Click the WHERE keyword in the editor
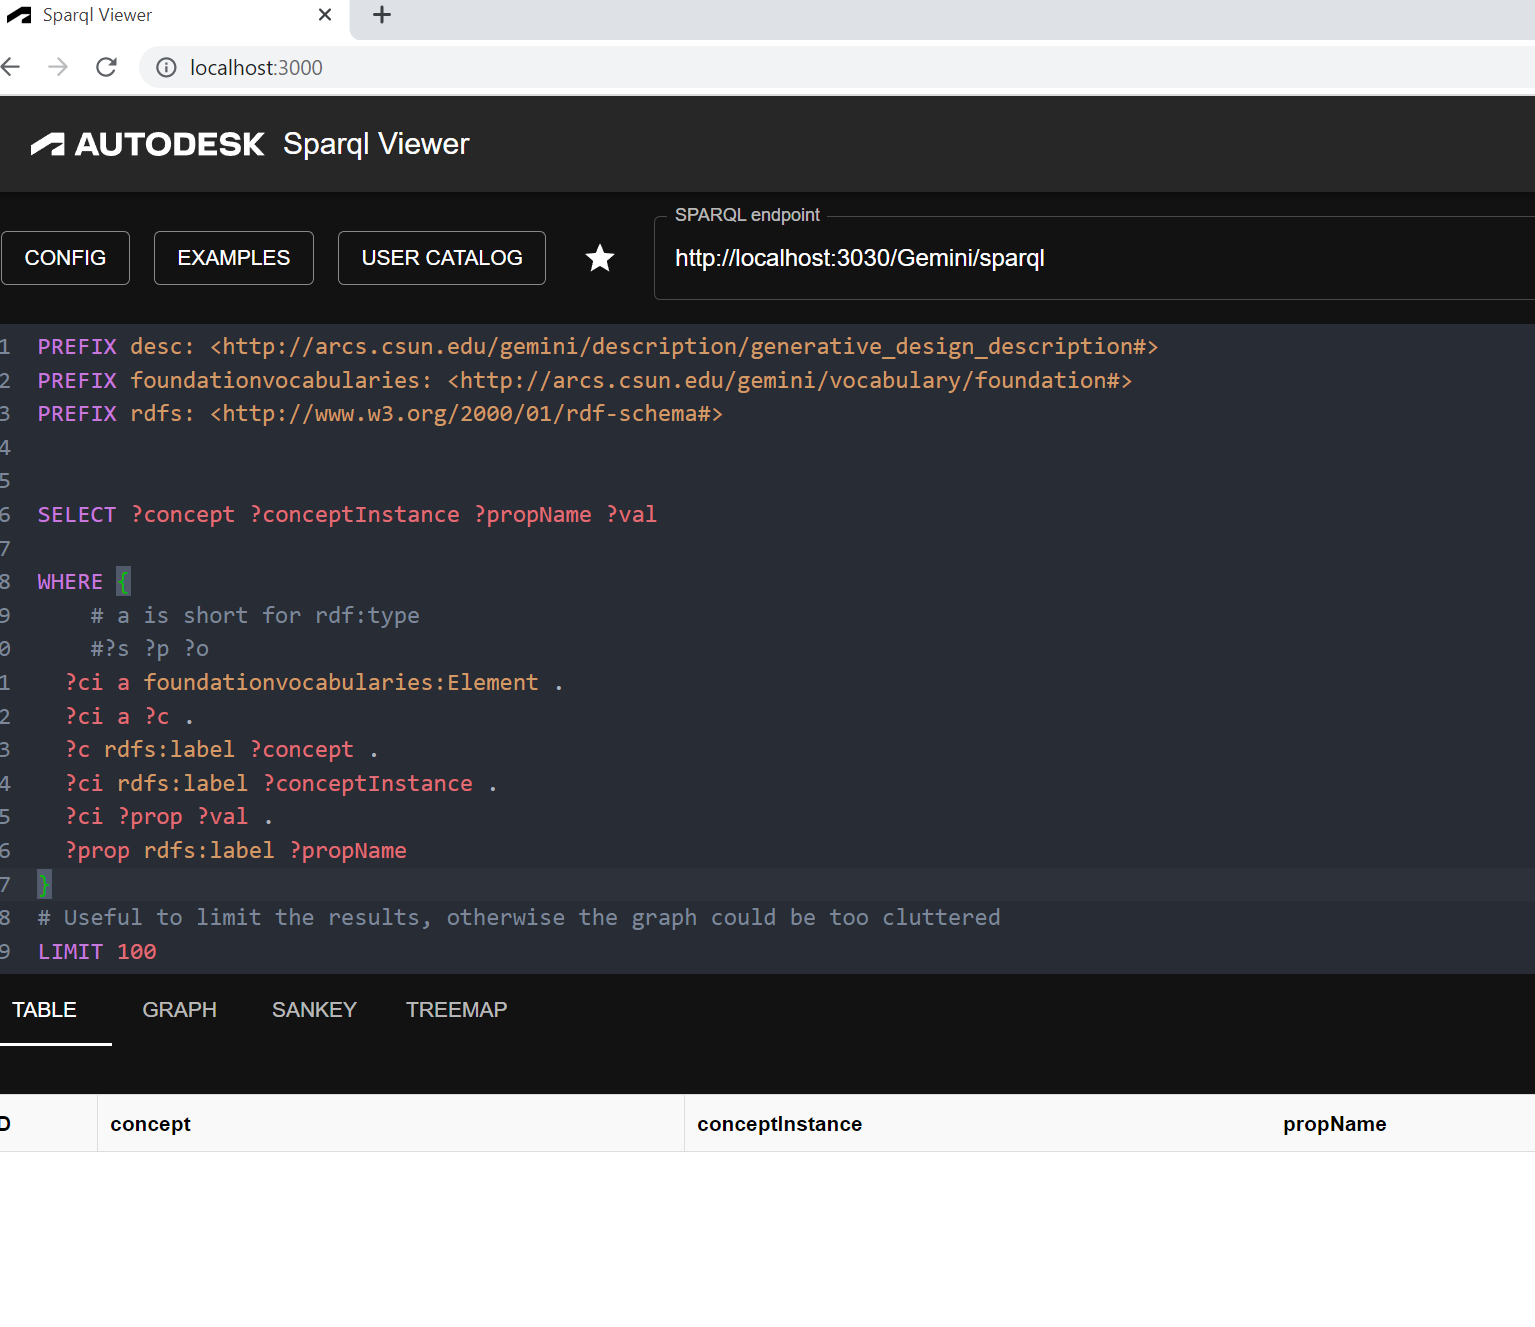 (x=70, y=582)
